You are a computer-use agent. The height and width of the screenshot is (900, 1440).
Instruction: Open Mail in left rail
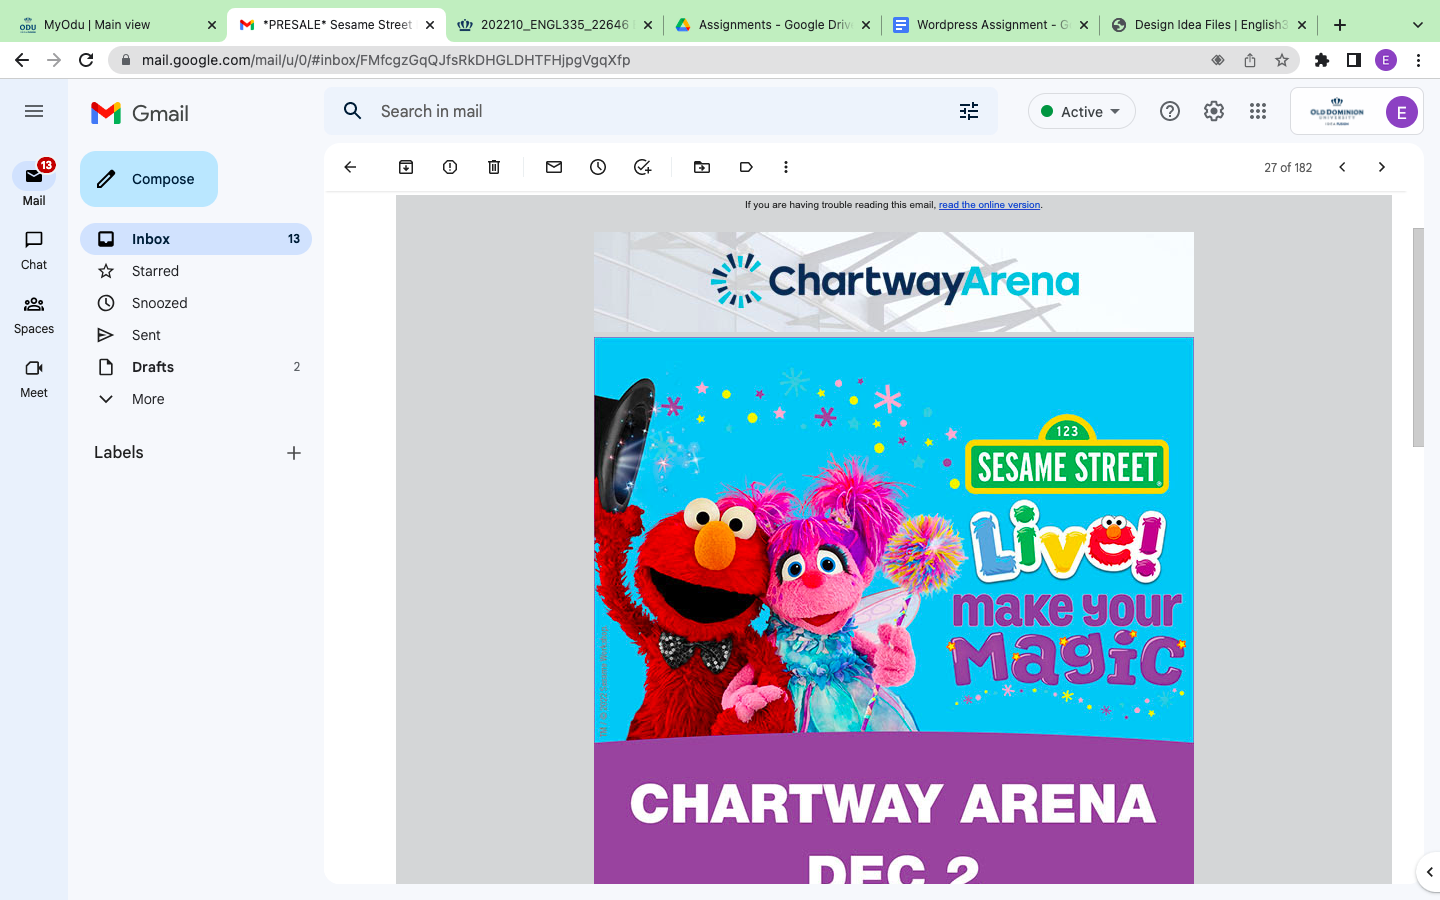click(34, 184)
